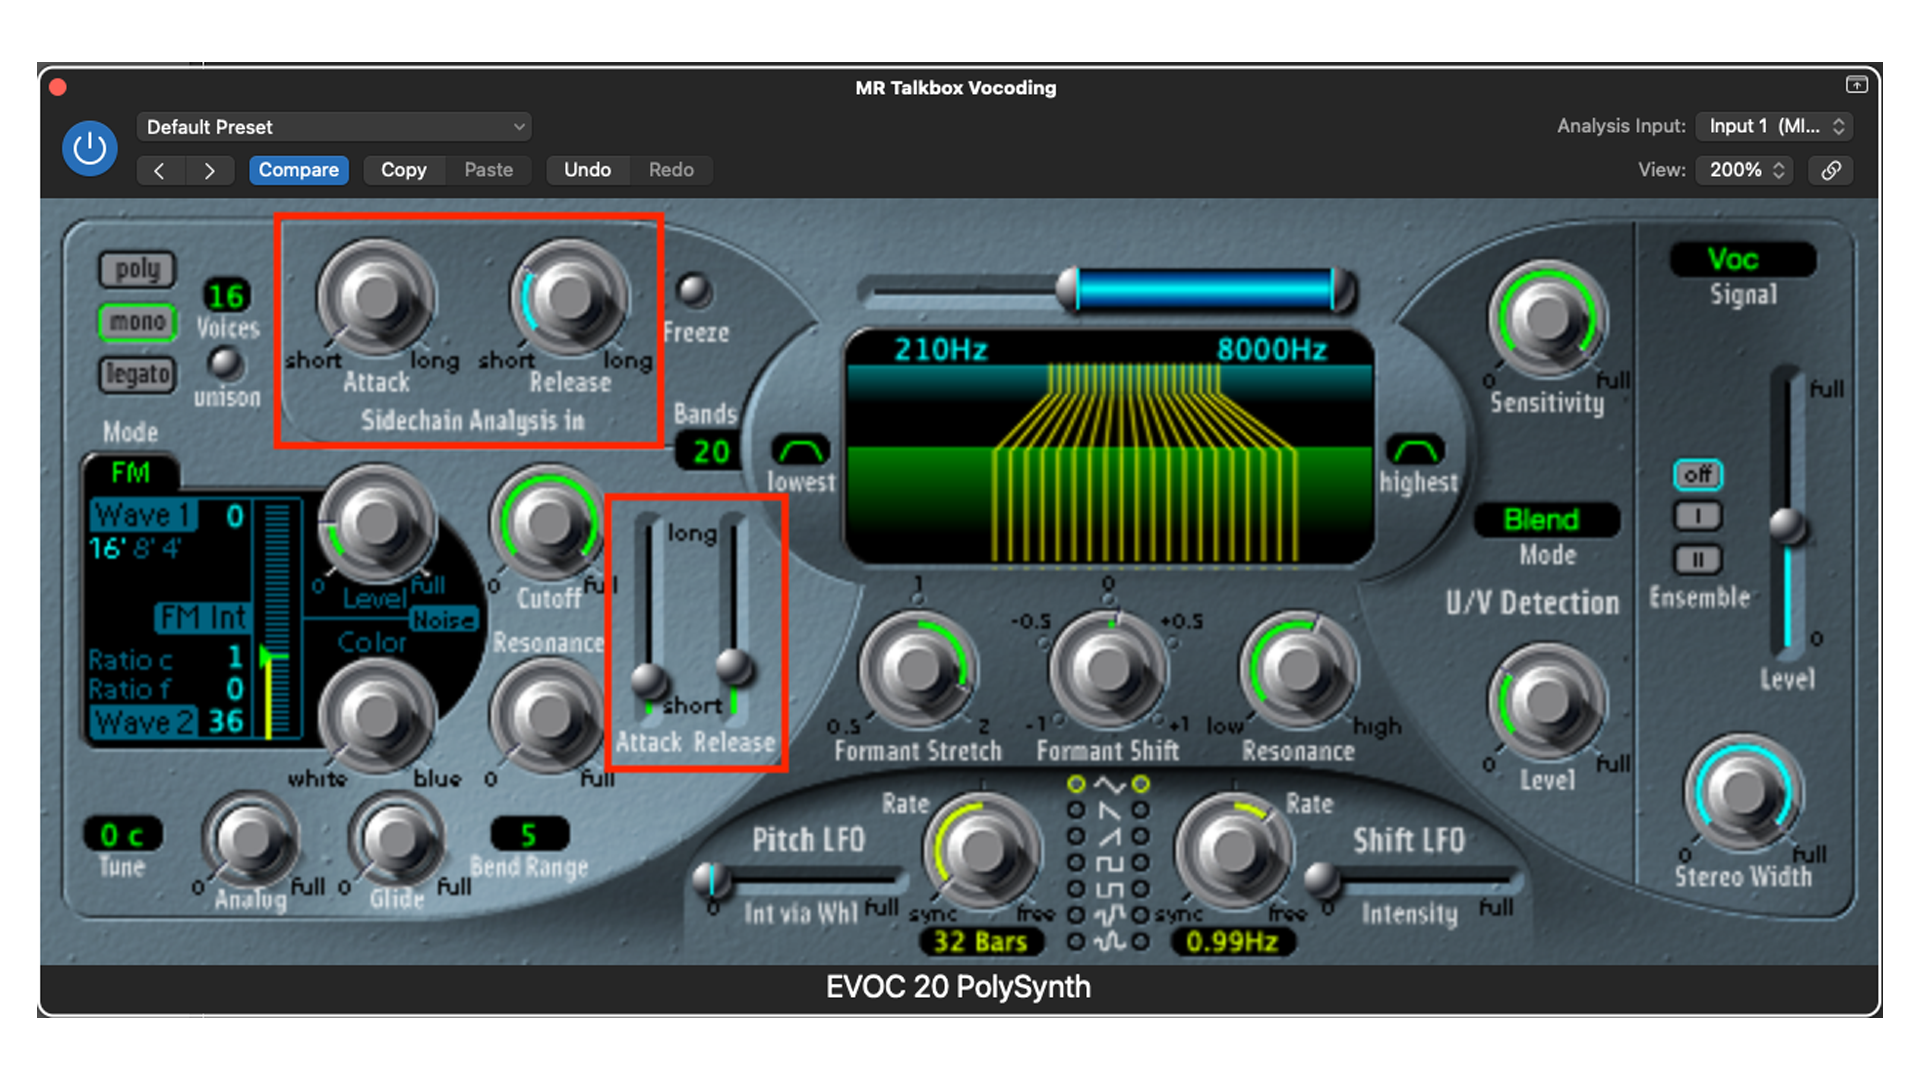The height and width of the screenshot is (1080, 1920).
Task: Click the Stereo Width knob
Action: pyautogui.click(x=1743, y=794)
